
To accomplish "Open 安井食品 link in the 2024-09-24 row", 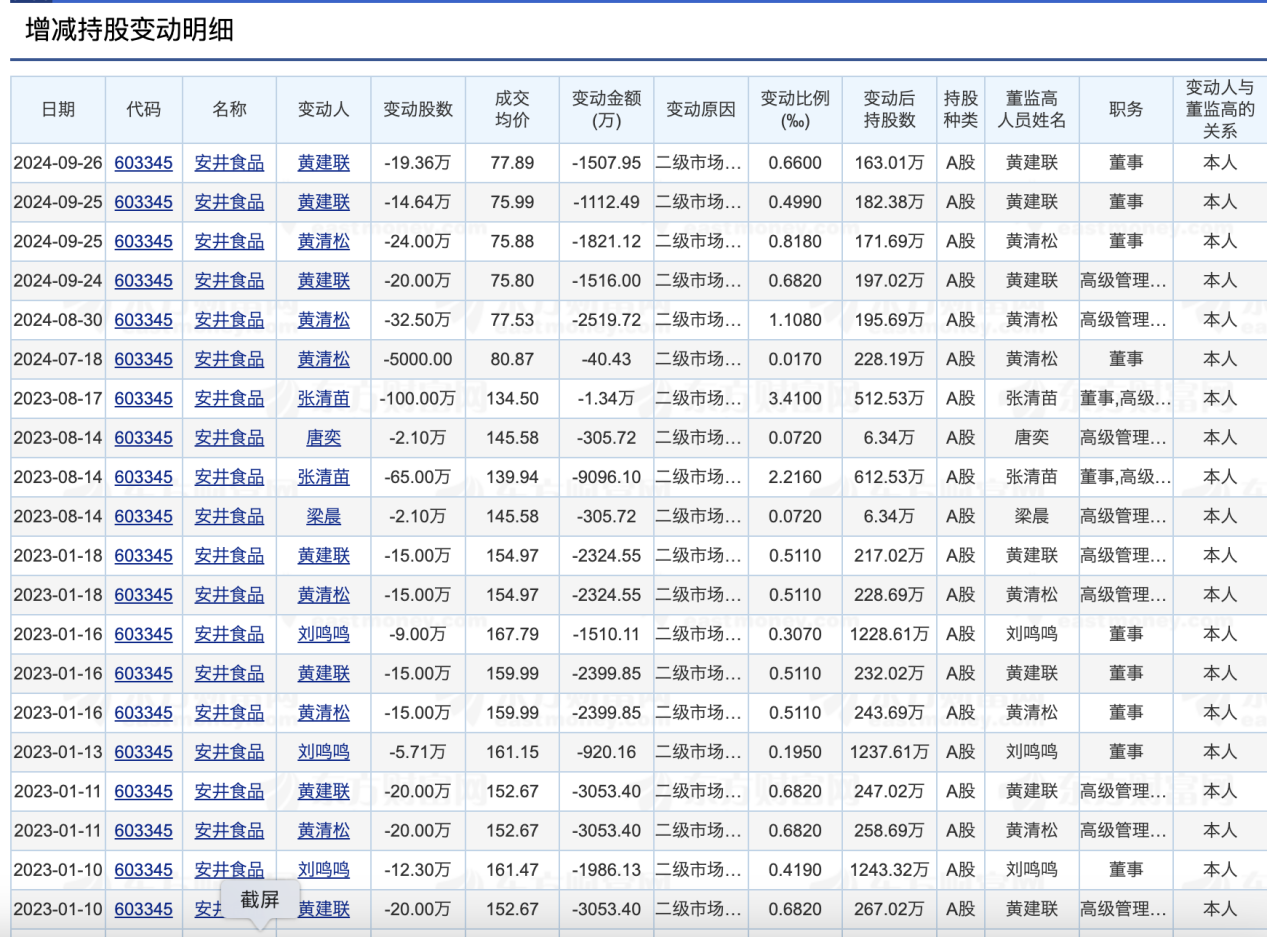I will click(229, 281).
